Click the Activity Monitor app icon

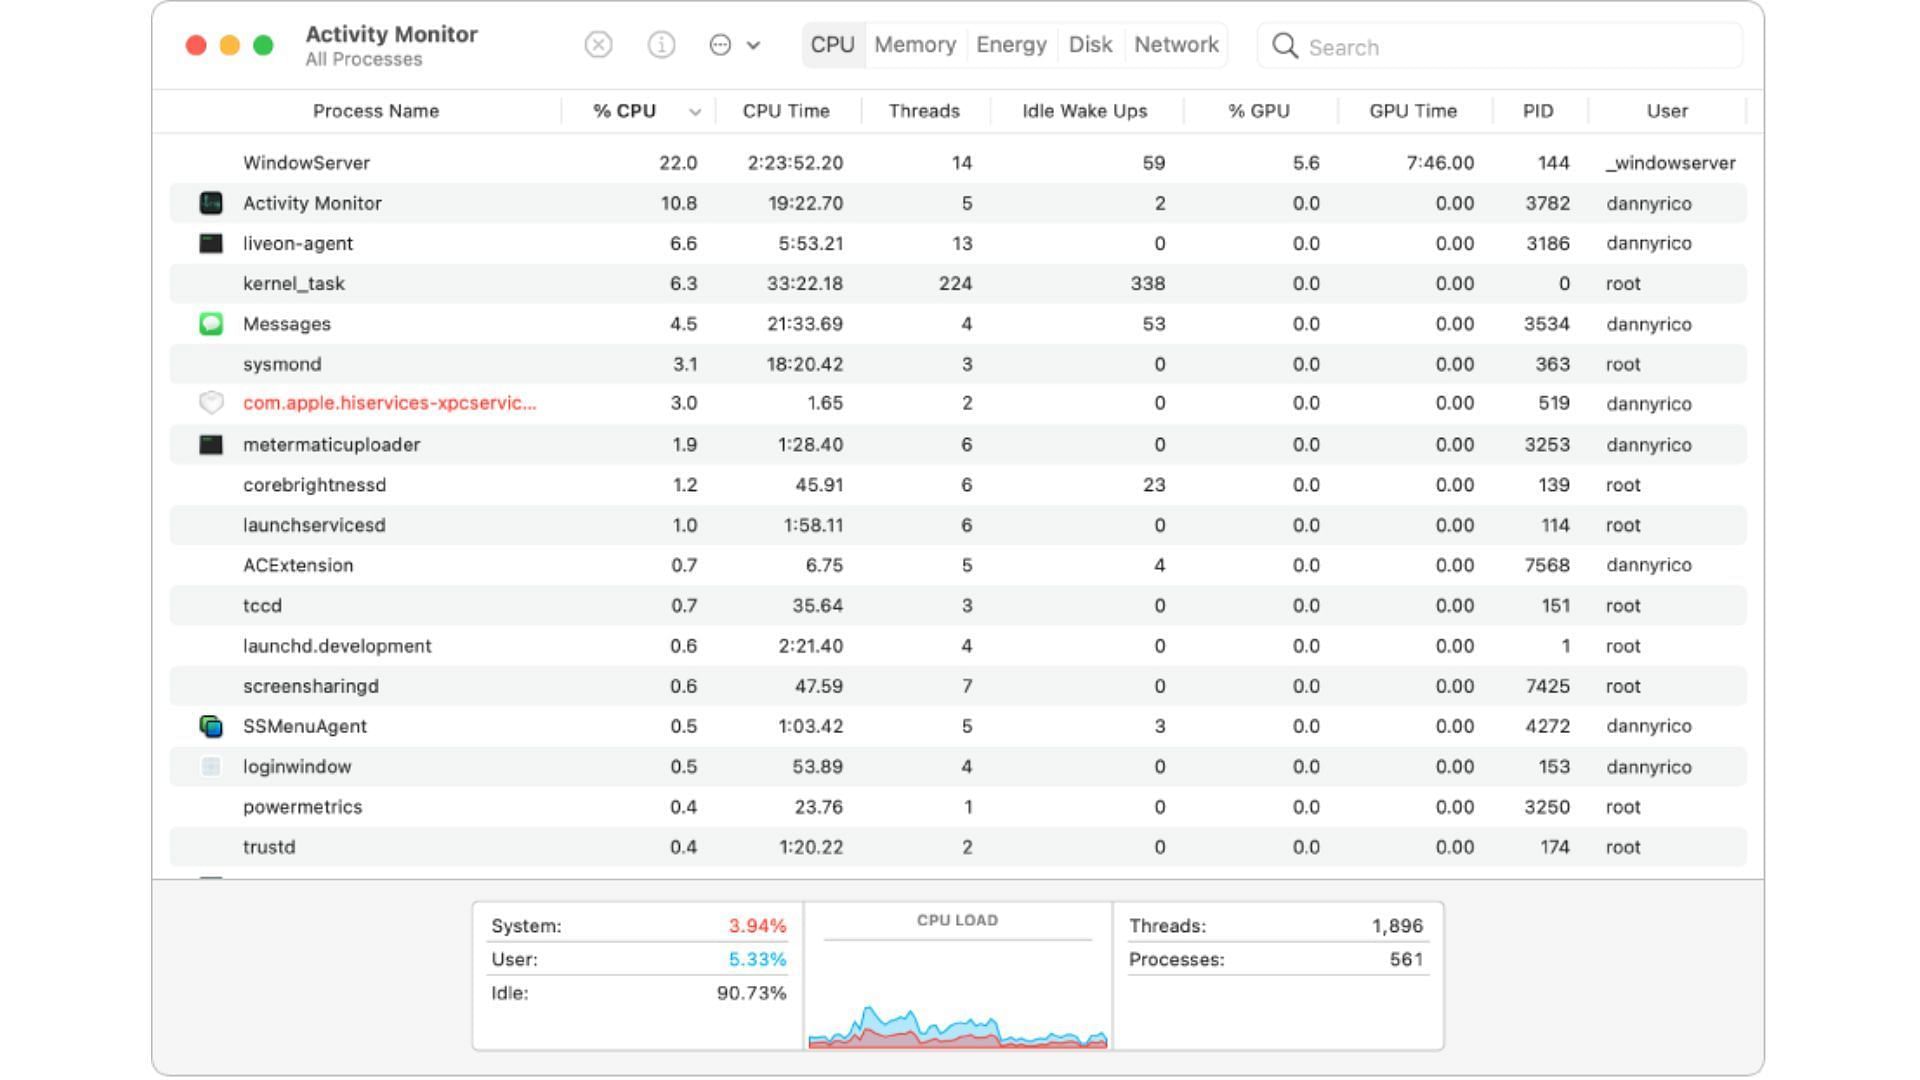(211, 203)
